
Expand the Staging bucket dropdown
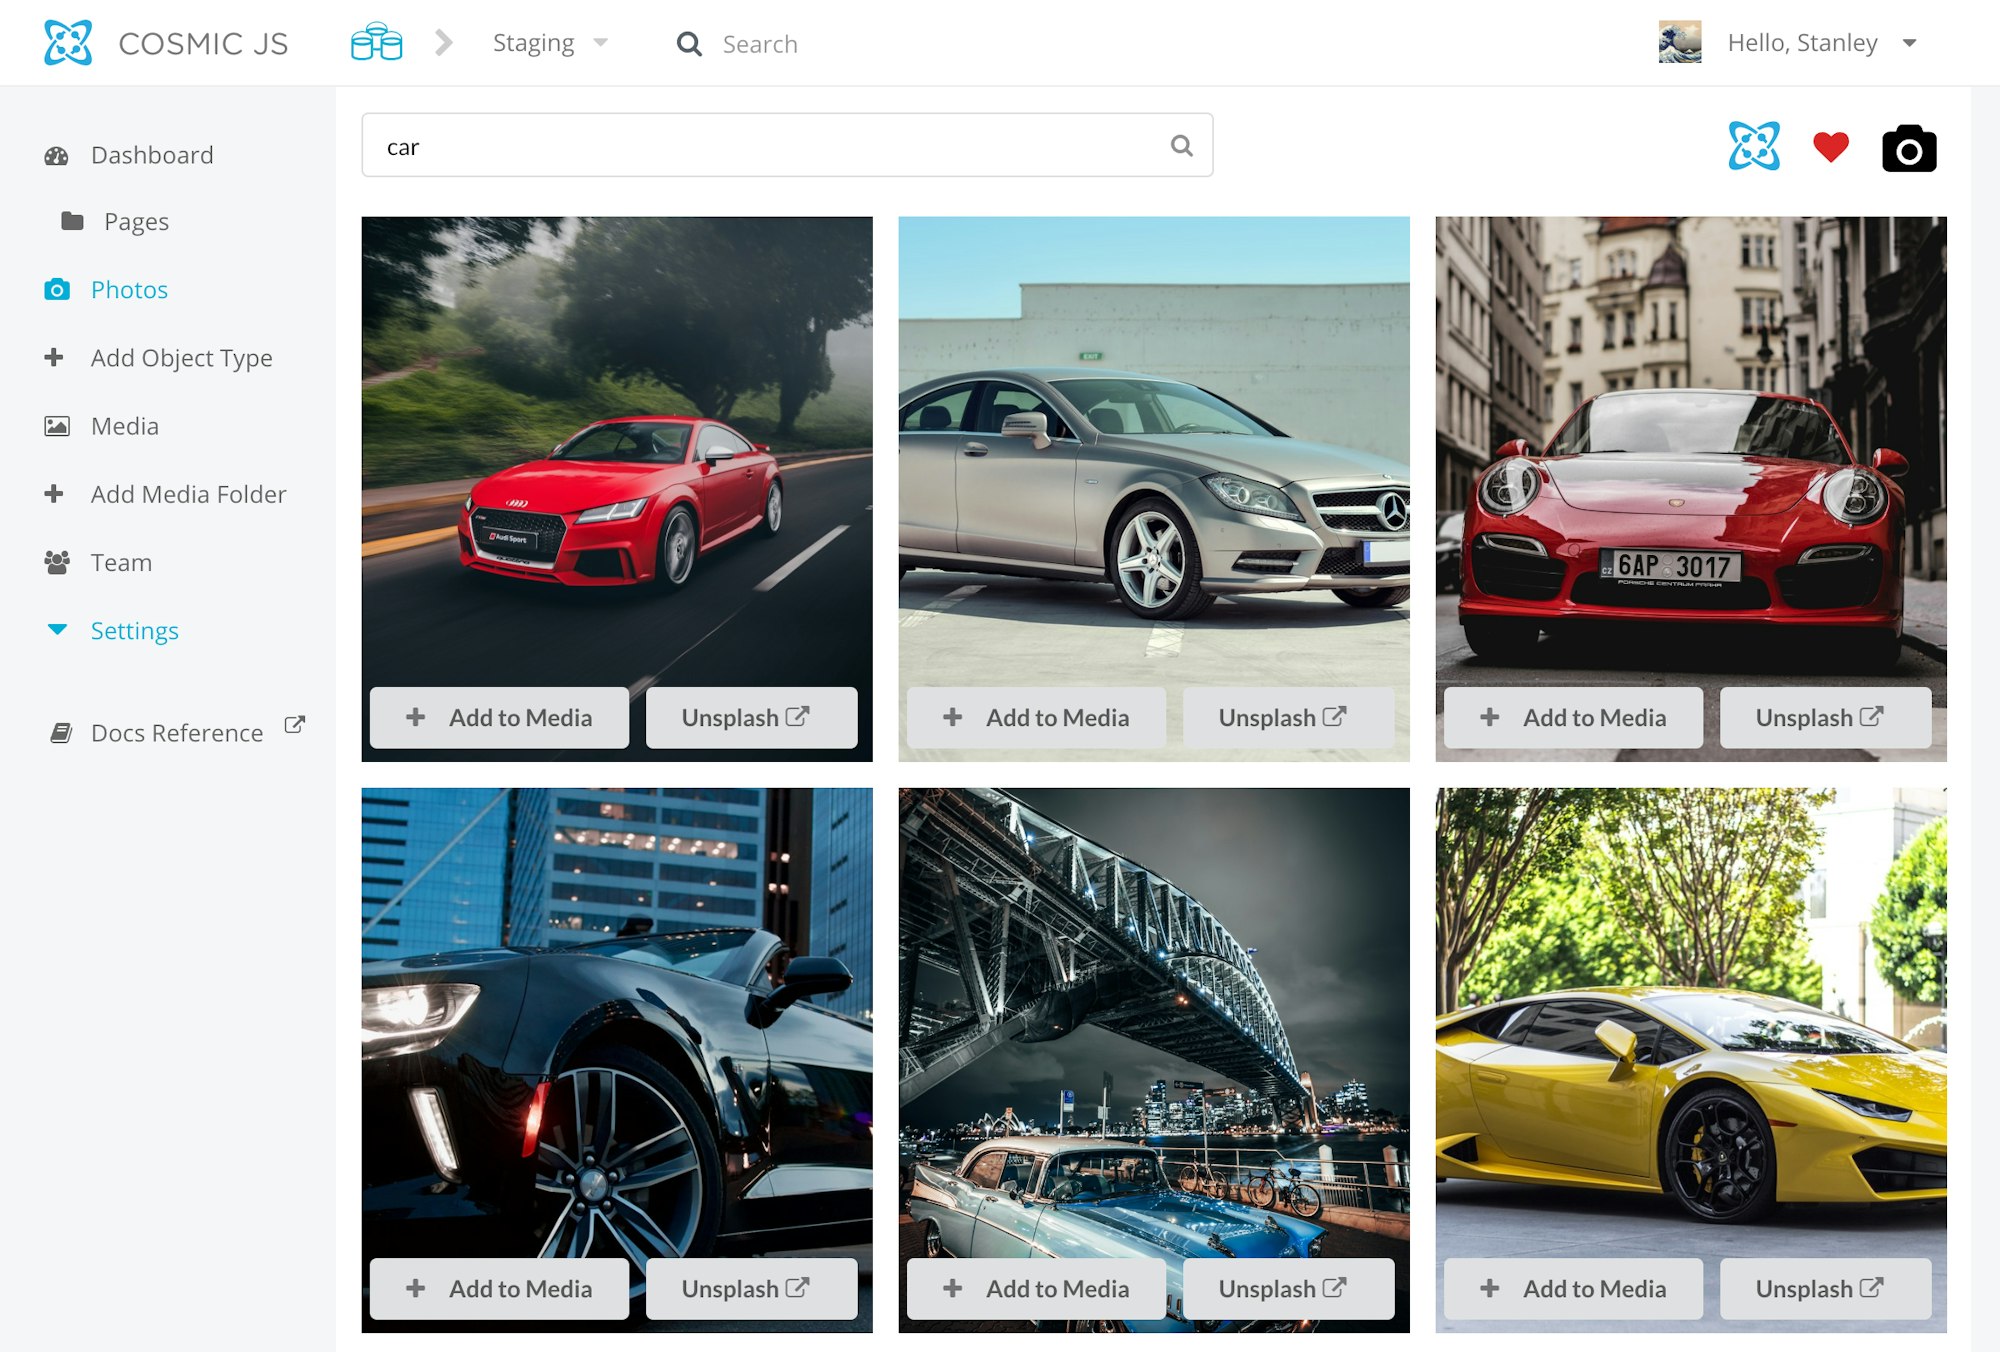tap(550, 43)
